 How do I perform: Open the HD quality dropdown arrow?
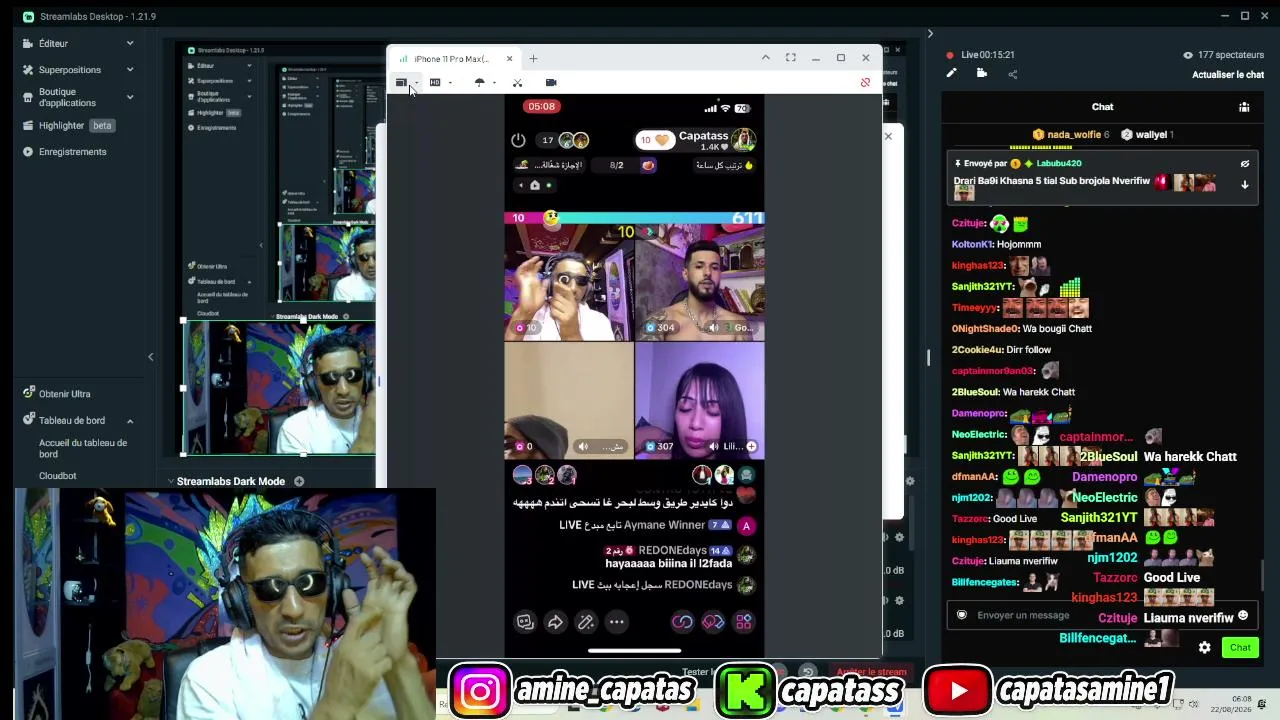coord(450,83)
